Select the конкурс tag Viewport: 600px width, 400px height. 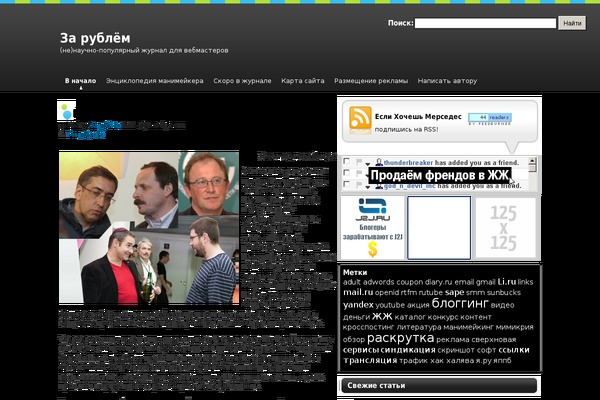[443, 317]
